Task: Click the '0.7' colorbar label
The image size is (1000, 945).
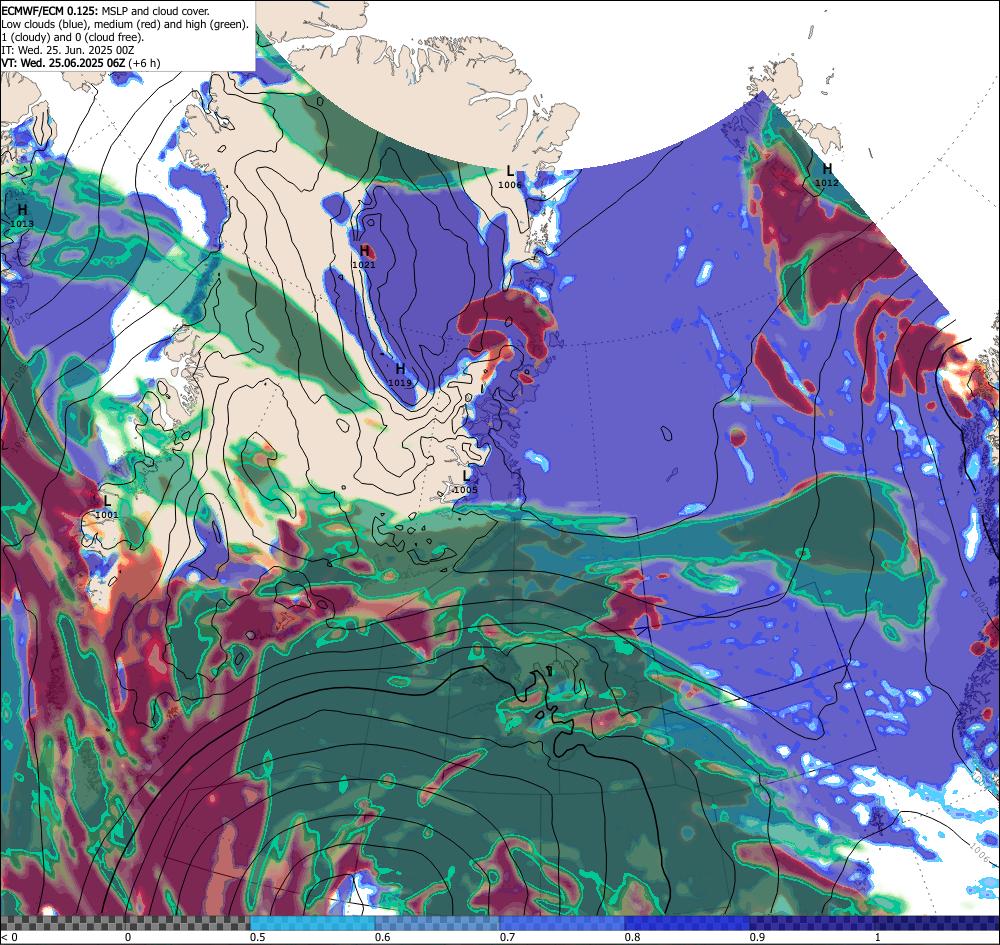Action: pos(508,937)
